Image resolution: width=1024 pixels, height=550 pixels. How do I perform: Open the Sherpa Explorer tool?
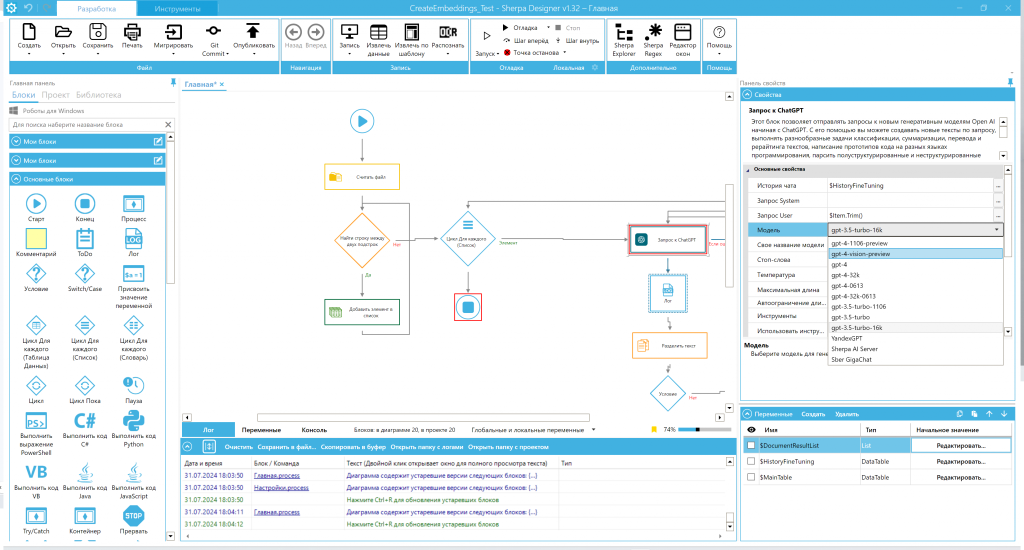pyautogui.click(x=624, y=38)
